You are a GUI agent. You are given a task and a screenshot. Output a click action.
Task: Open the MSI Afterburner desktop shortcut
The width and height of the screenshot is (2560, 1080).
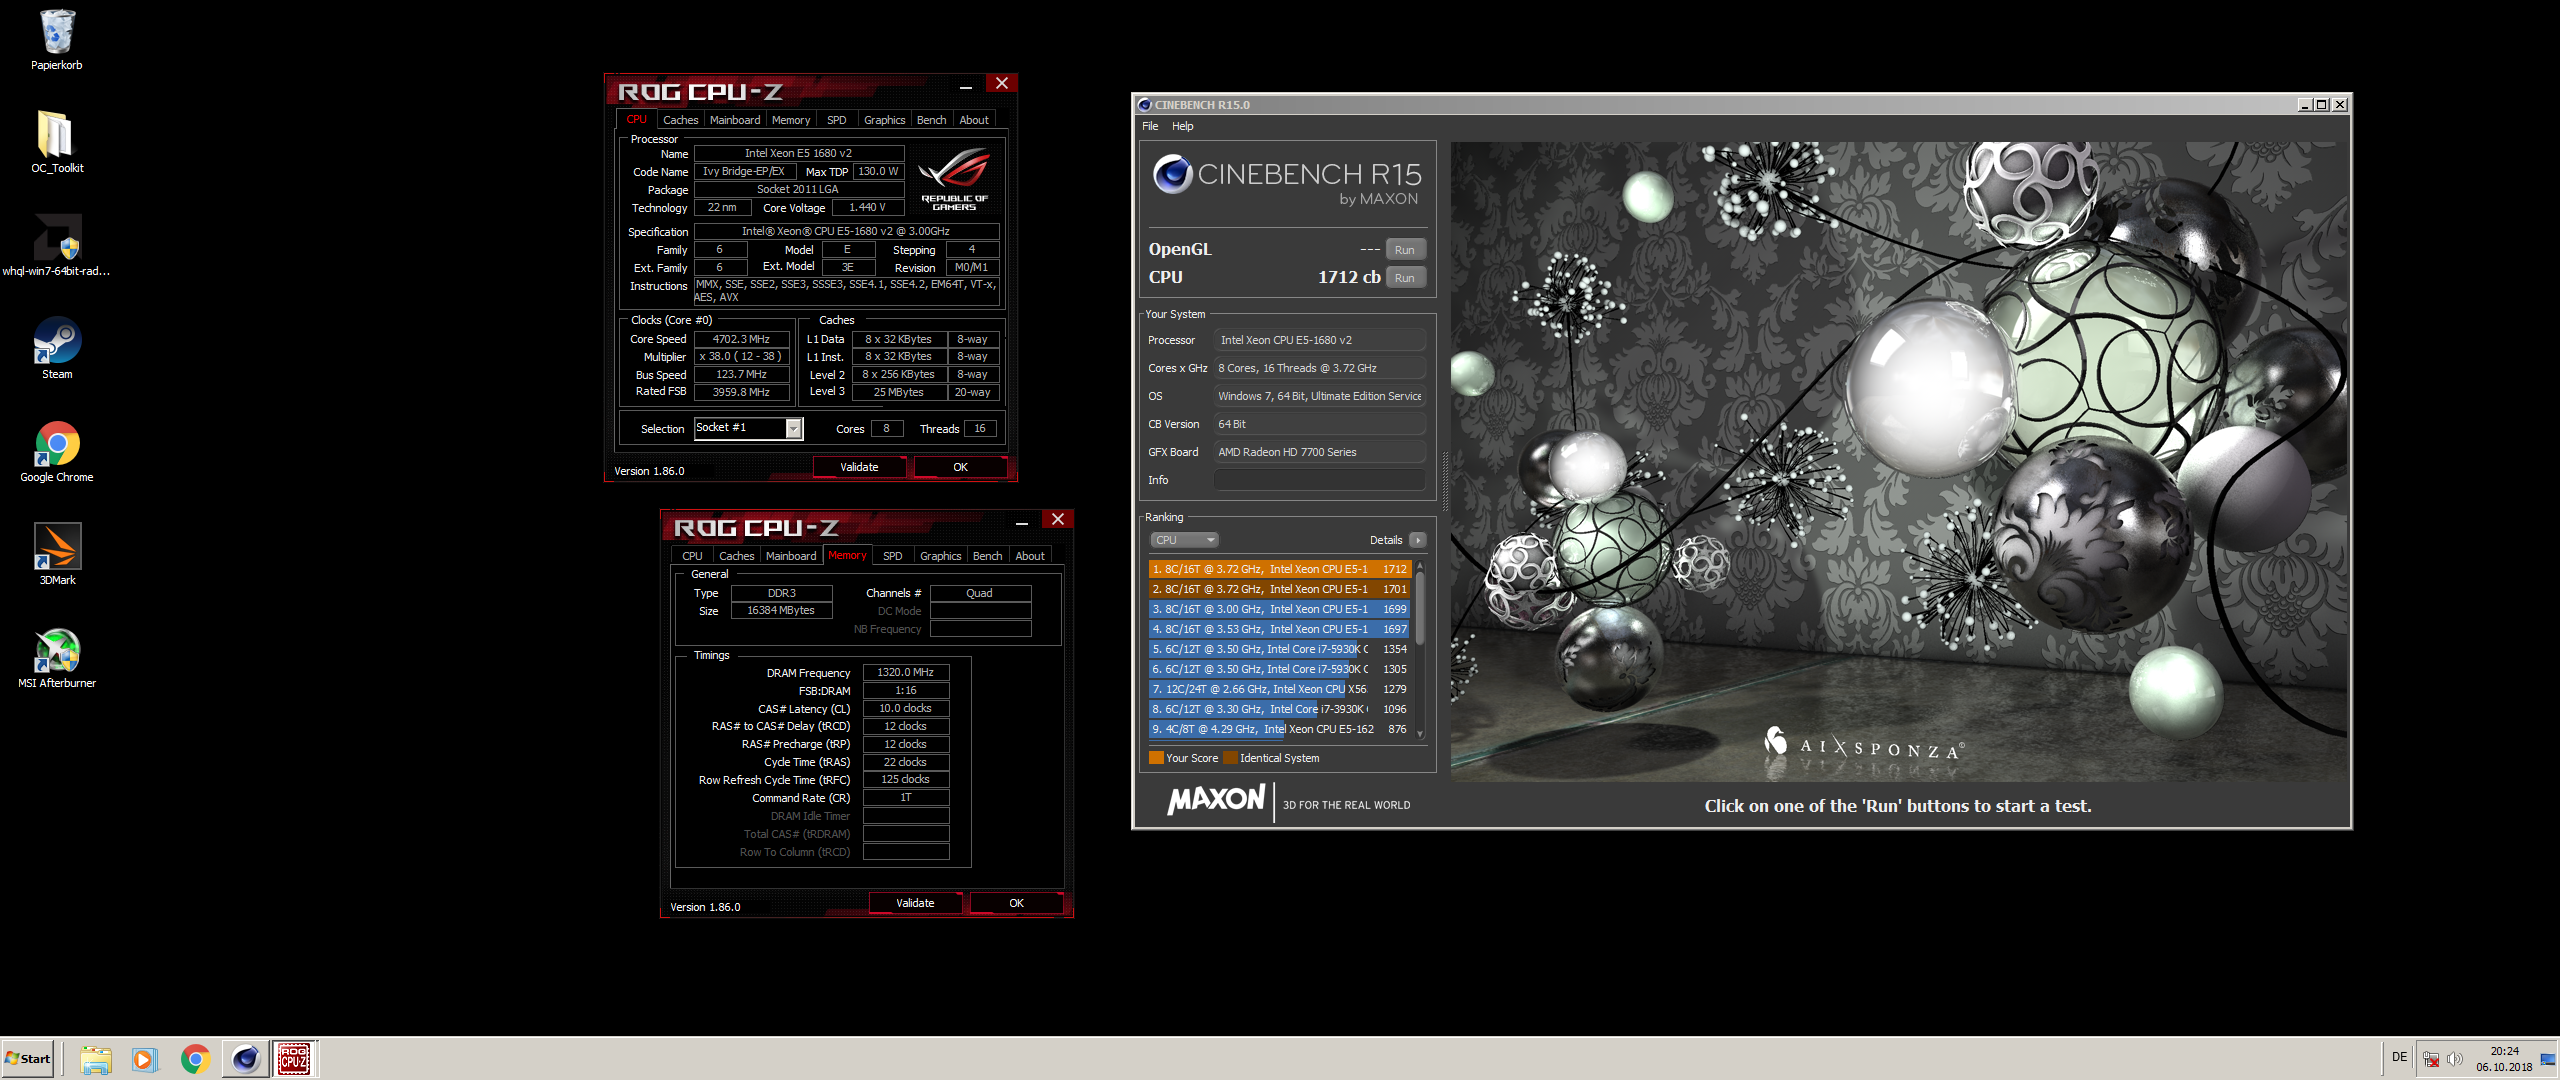(57, 657)
